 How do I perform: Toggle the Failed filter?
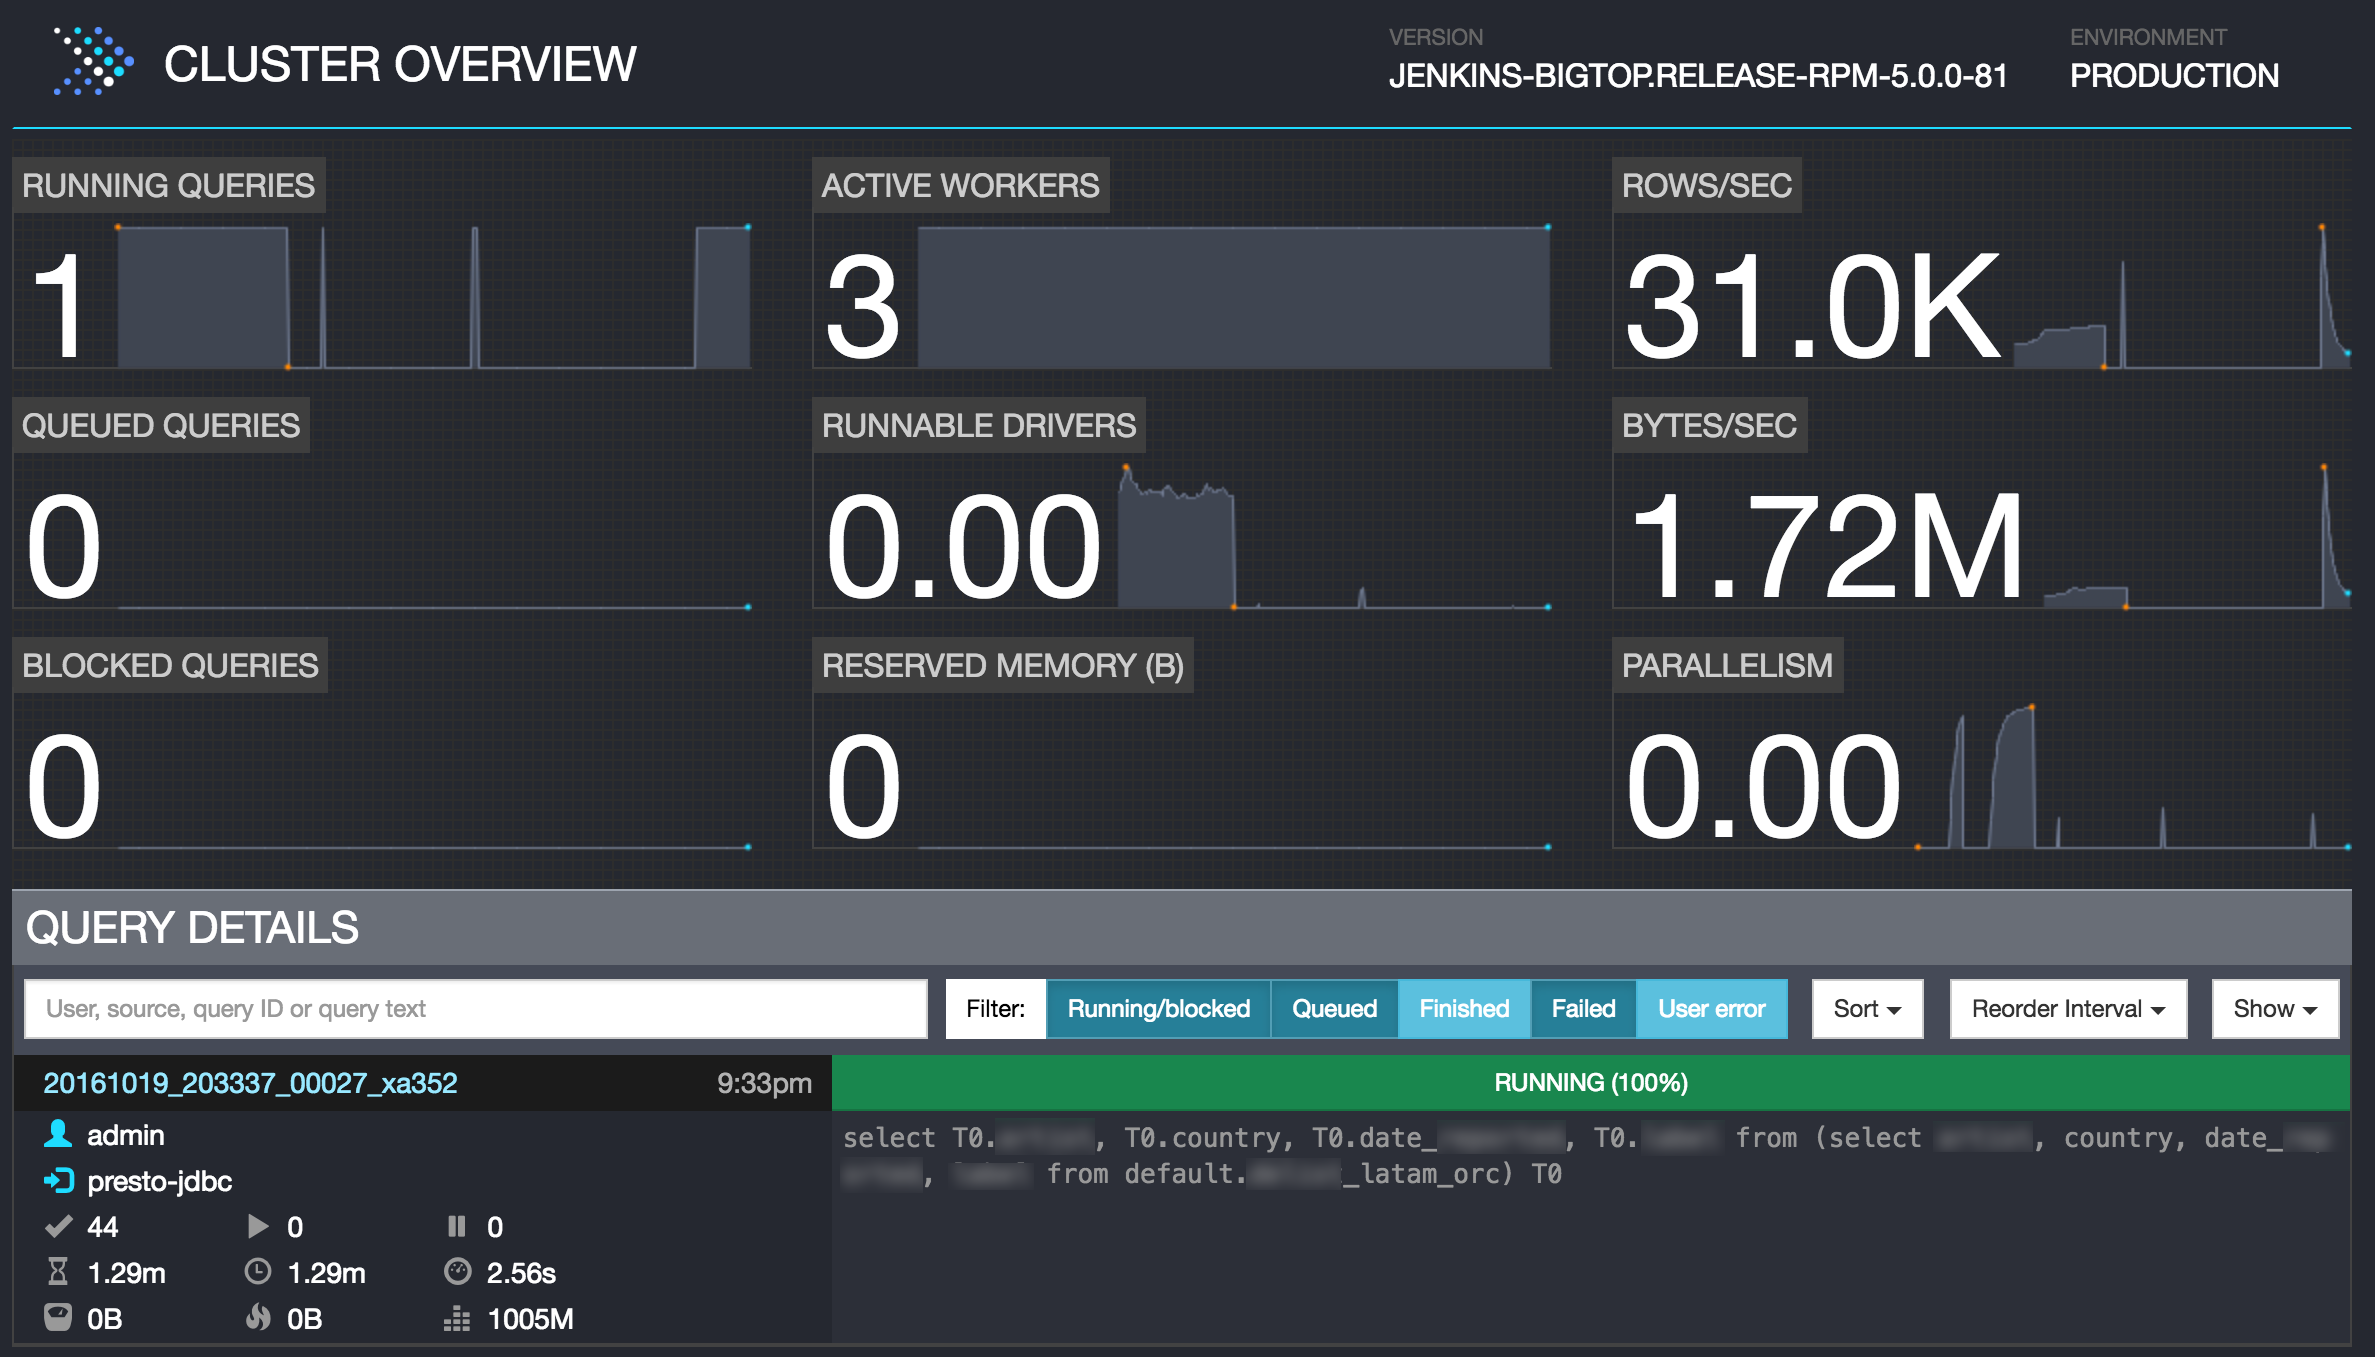(x=1583, y=1009)
